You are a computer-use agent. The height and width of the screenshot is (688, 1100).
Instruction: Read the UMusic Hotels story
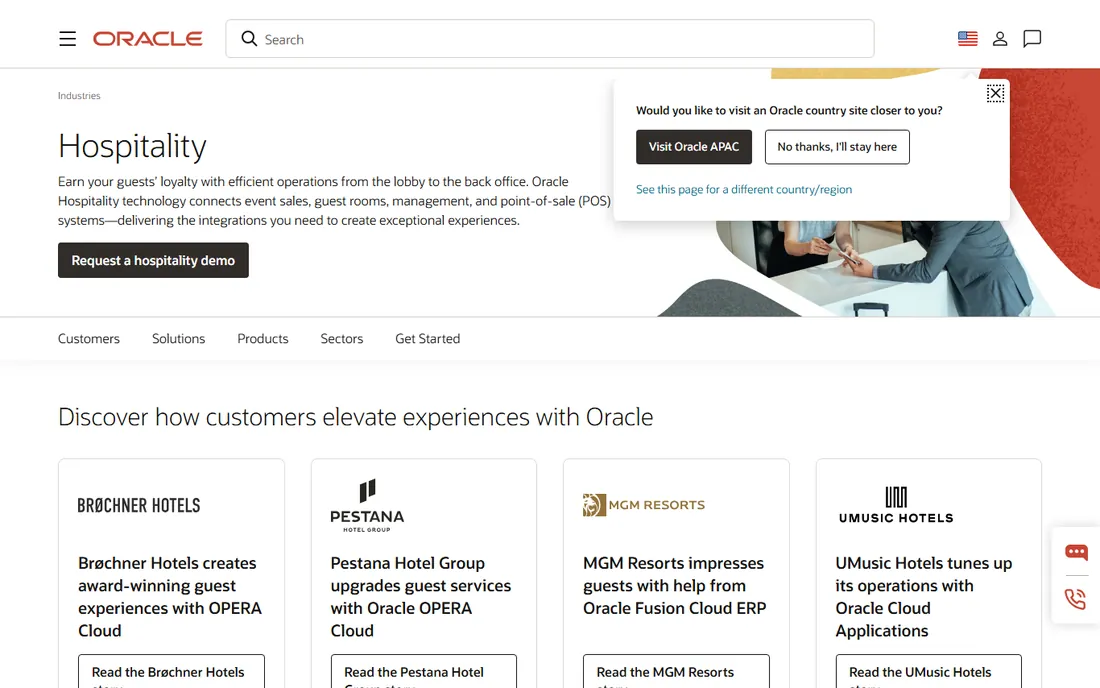click(x=928, y=672)
